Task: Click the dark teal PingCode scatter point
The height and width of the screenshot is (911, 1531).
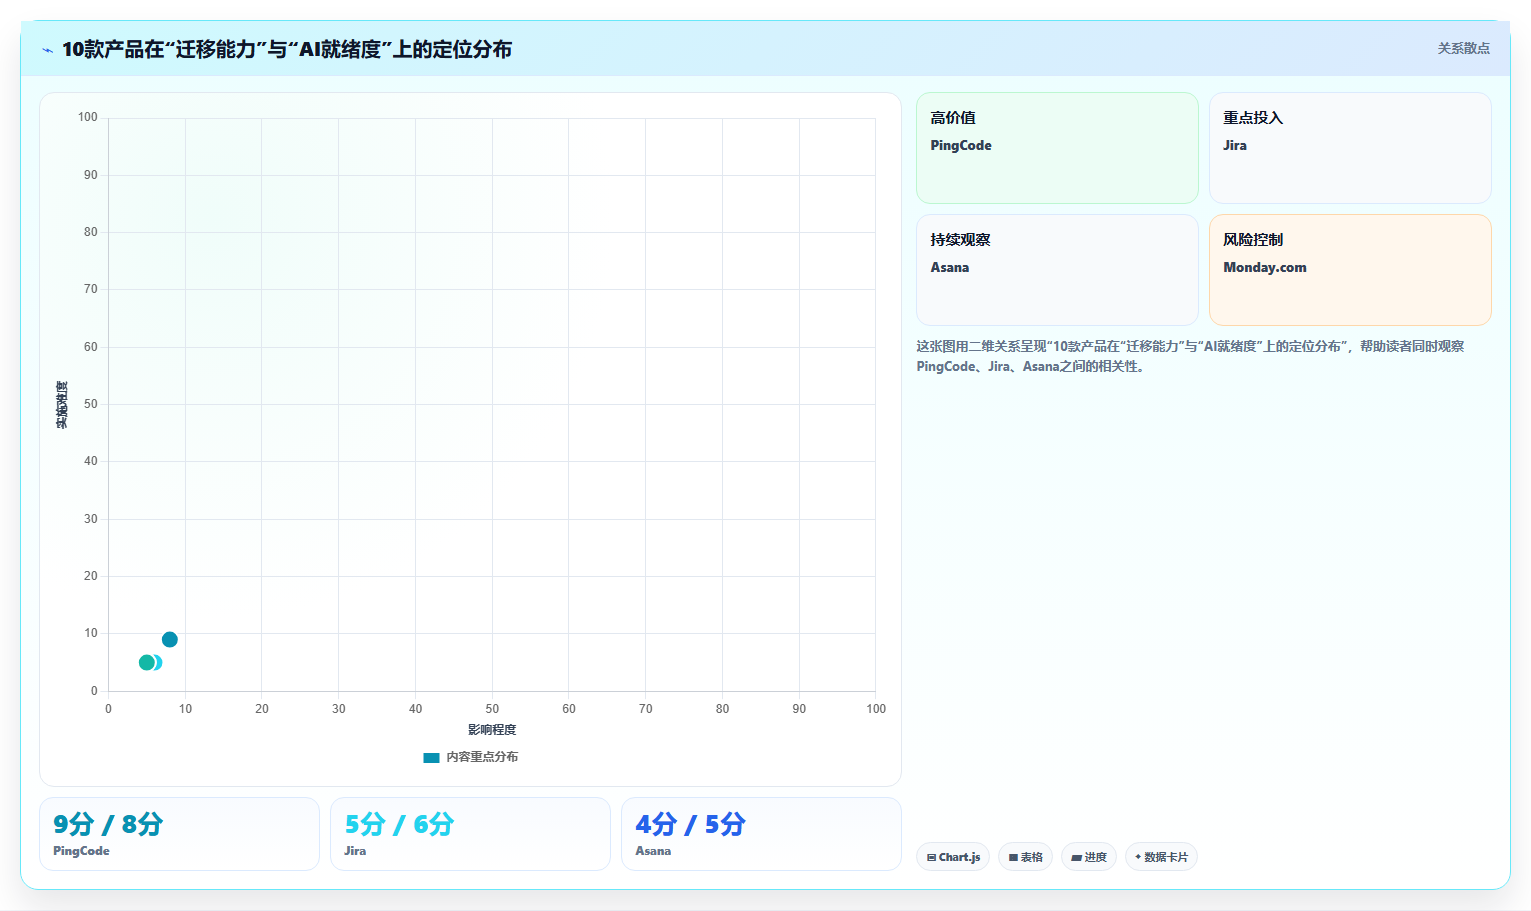Action: [170, 640]
